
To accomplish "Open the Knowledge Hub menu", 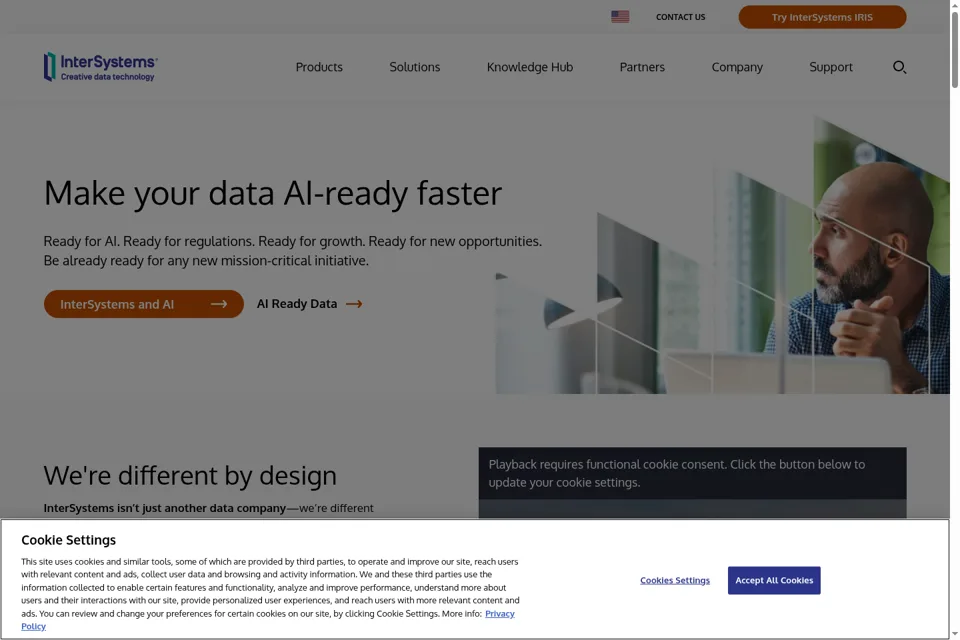I will [x=530, y=67].
